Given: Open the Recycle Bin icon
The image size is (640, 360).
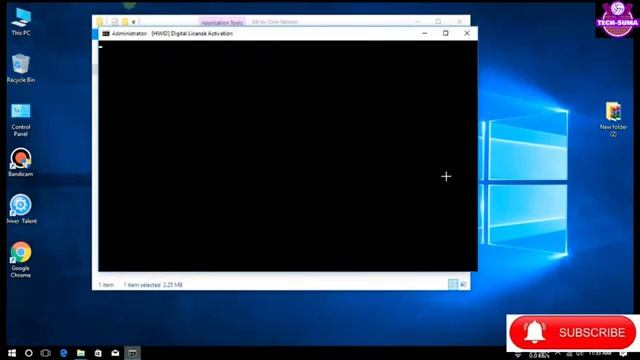Looking at the screenshot, I should point(21,68).
